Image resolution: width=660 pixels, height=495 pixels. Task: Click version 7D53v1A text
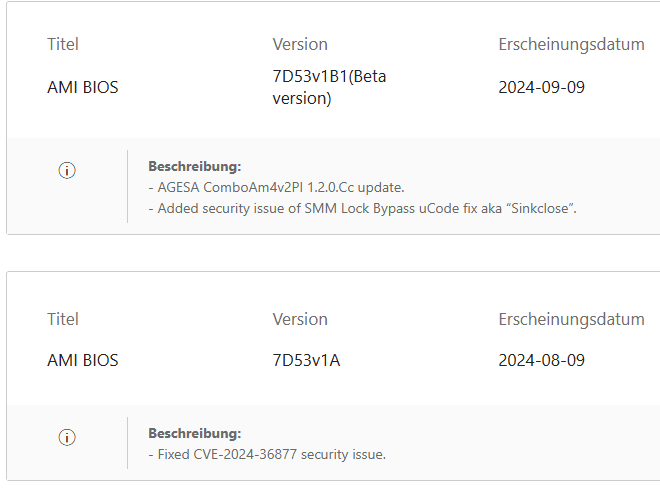pos(306,360)
